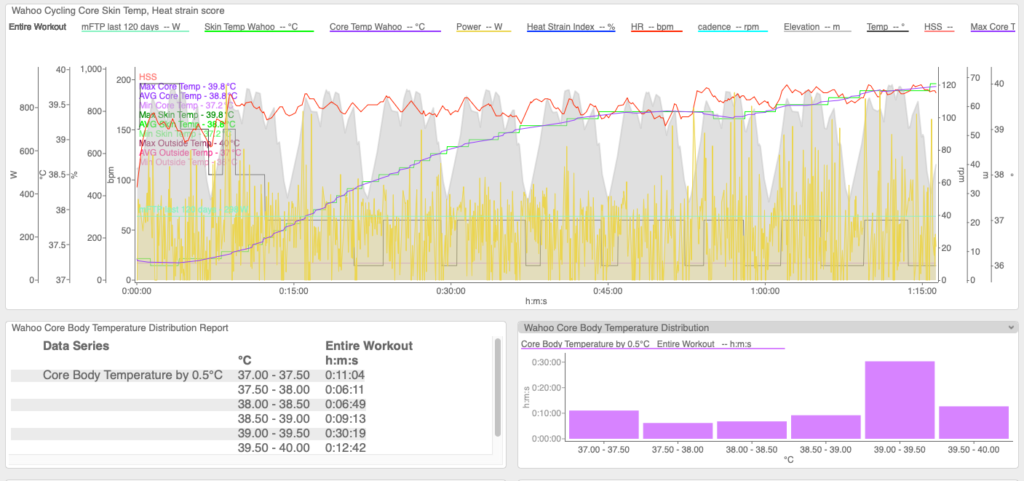Click the AVG Core Temp - 38.8 °C annotation
Image resolution: width=1024 pixels, height=481 pixels.
point(185,96)
